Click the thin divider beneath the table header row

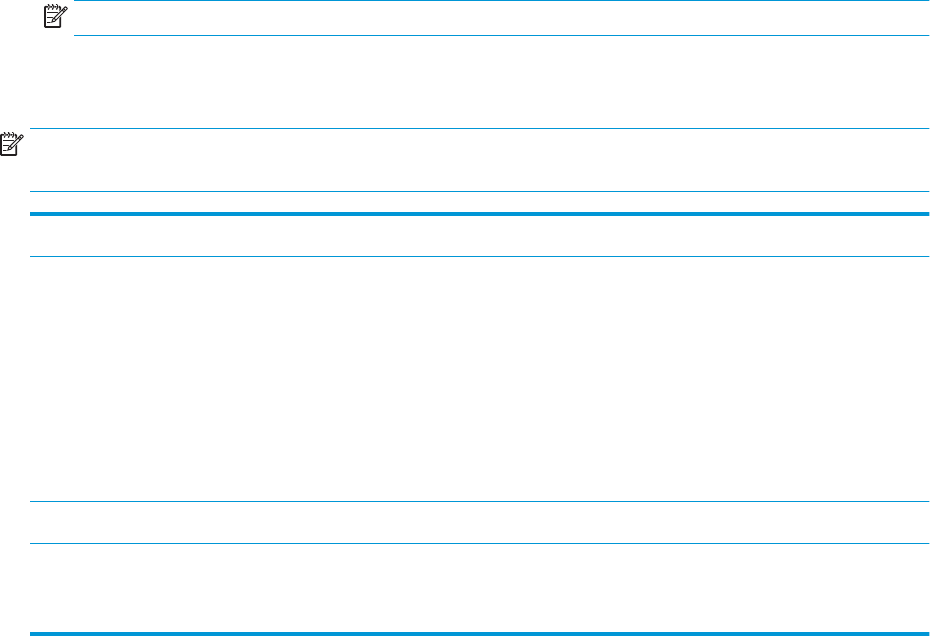479,256
